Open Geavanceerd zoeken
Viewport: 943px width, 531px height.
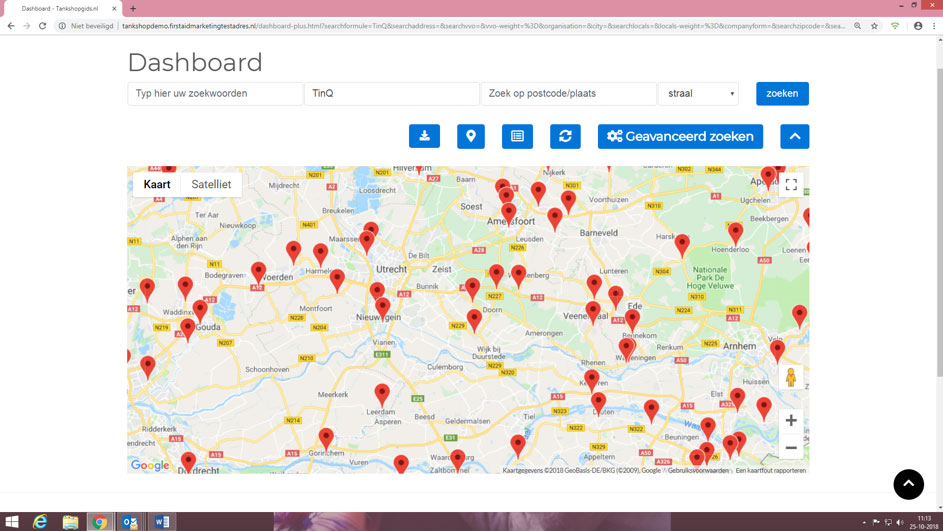tap(680, 136)
